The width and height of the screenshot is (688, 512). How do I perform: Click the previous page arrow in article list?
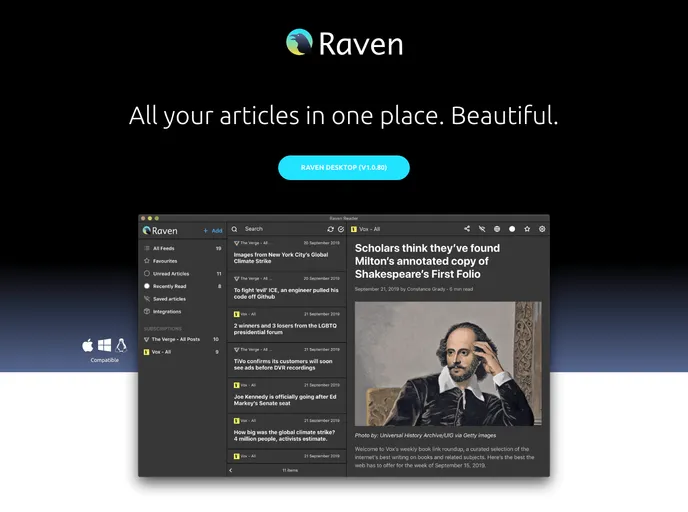231,470
